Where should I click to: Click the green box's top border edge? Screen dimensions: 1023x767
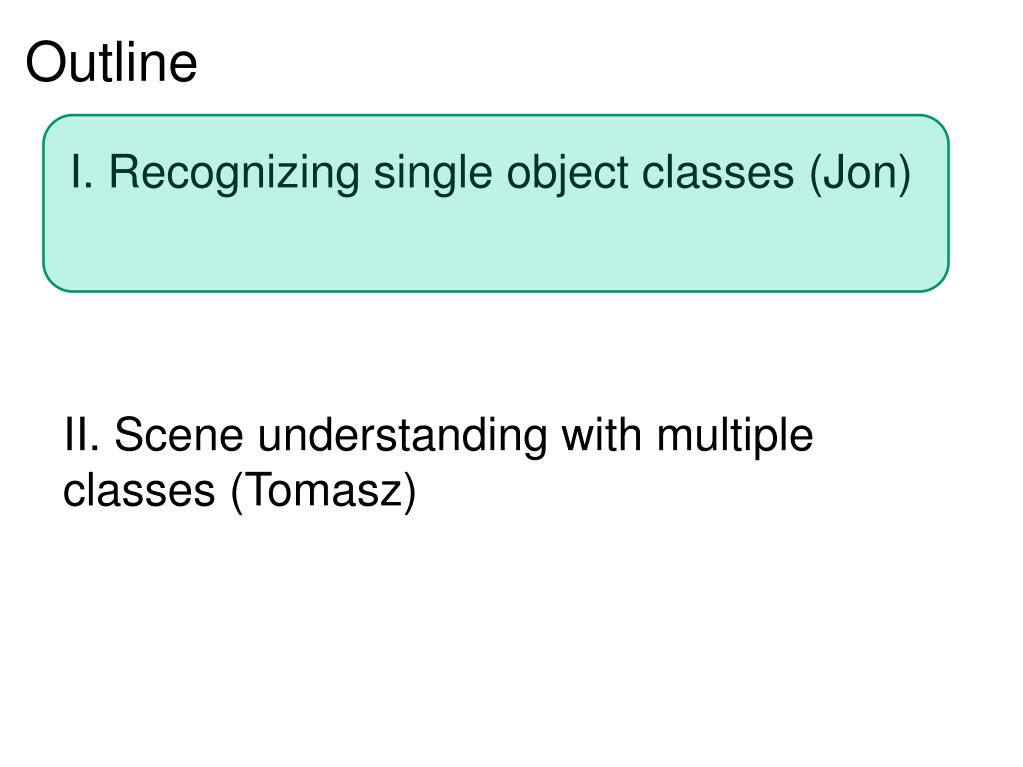496,115
